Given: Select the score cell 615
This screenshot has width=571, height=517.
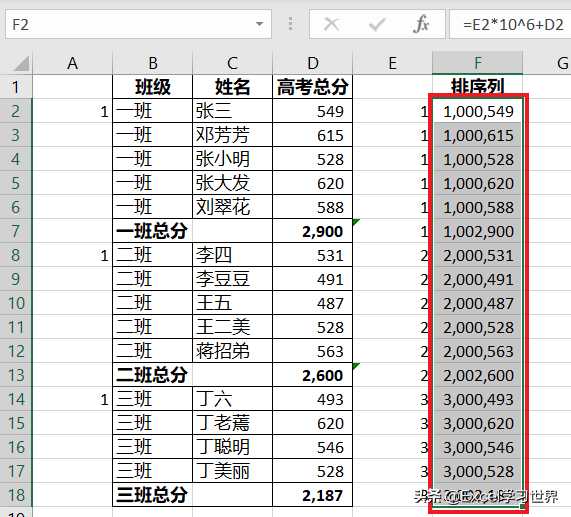Looking at the screenshot, I should click(312, 135).
